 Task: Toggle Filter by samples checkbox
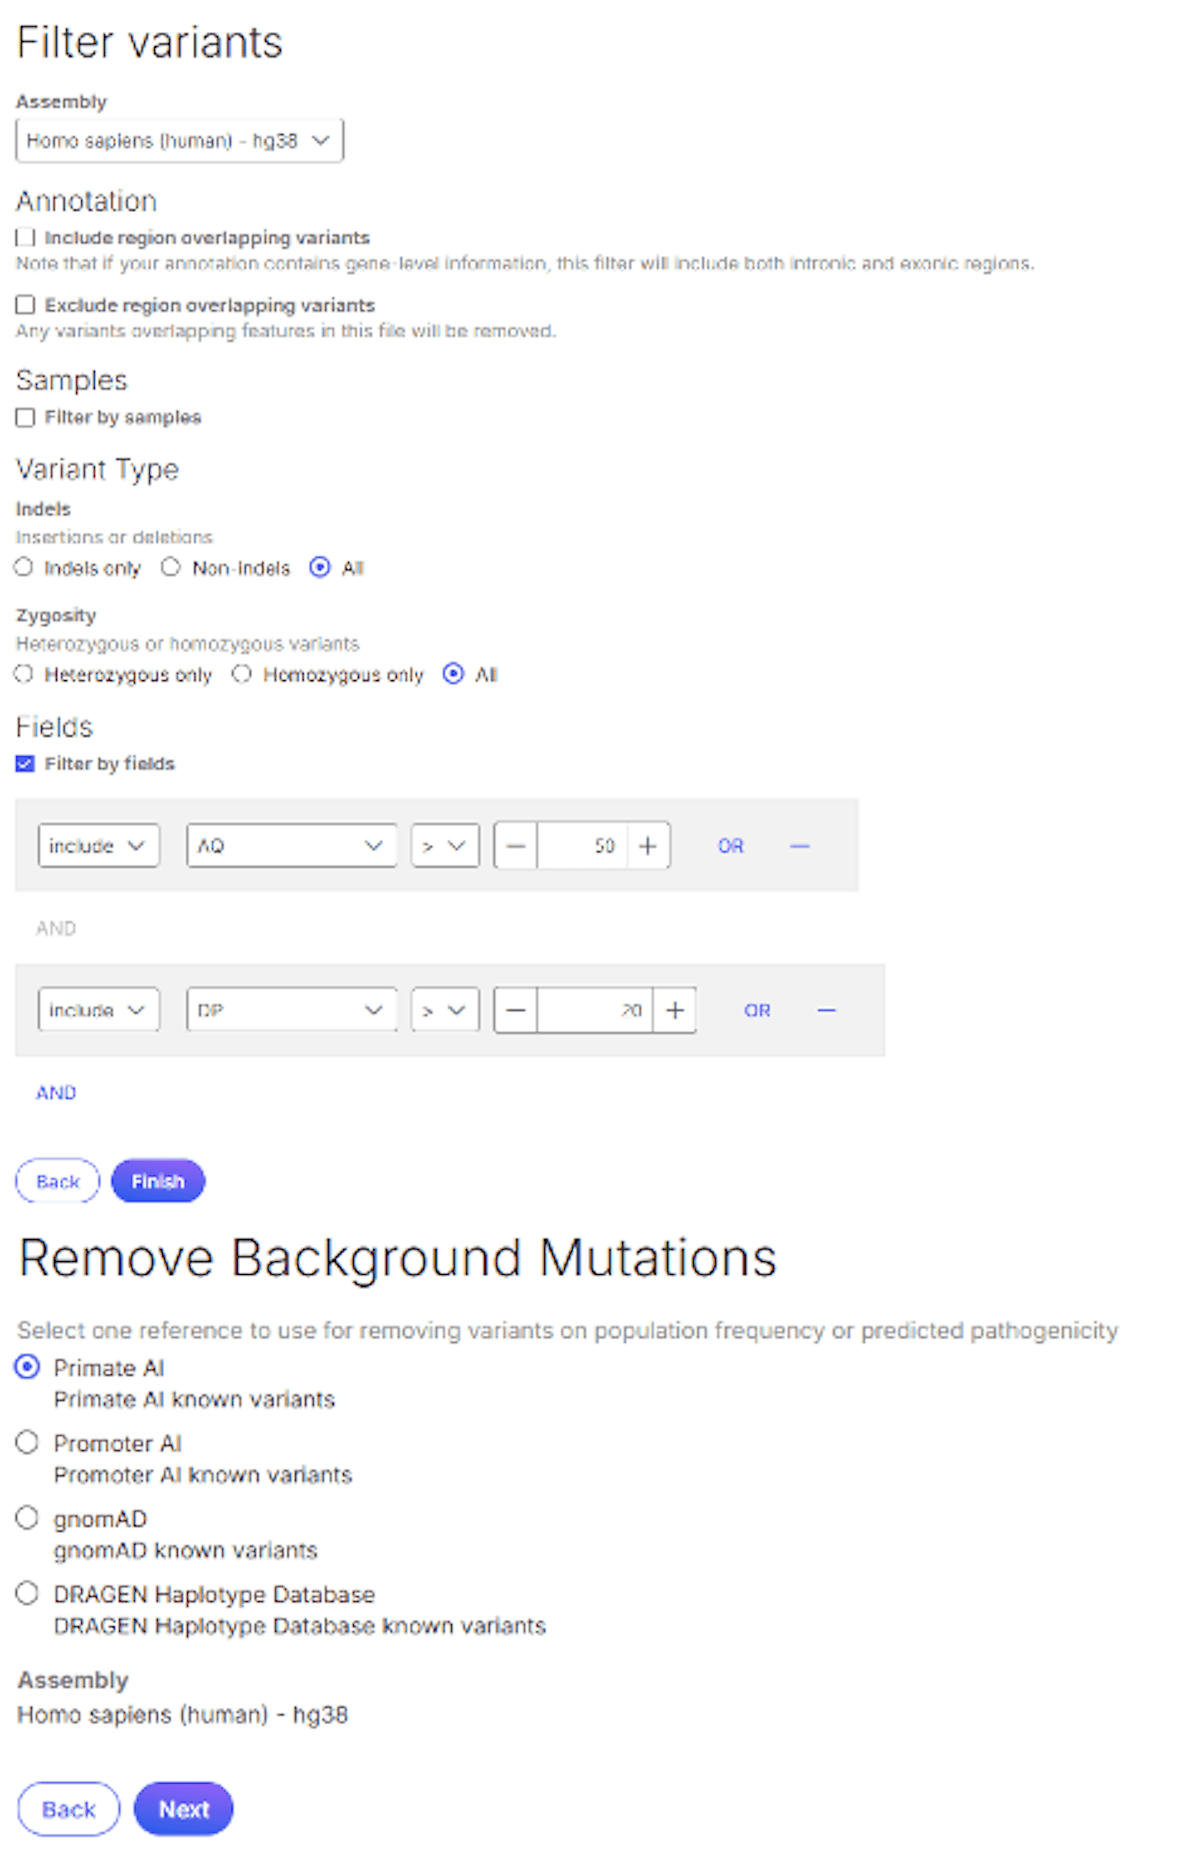26,417
